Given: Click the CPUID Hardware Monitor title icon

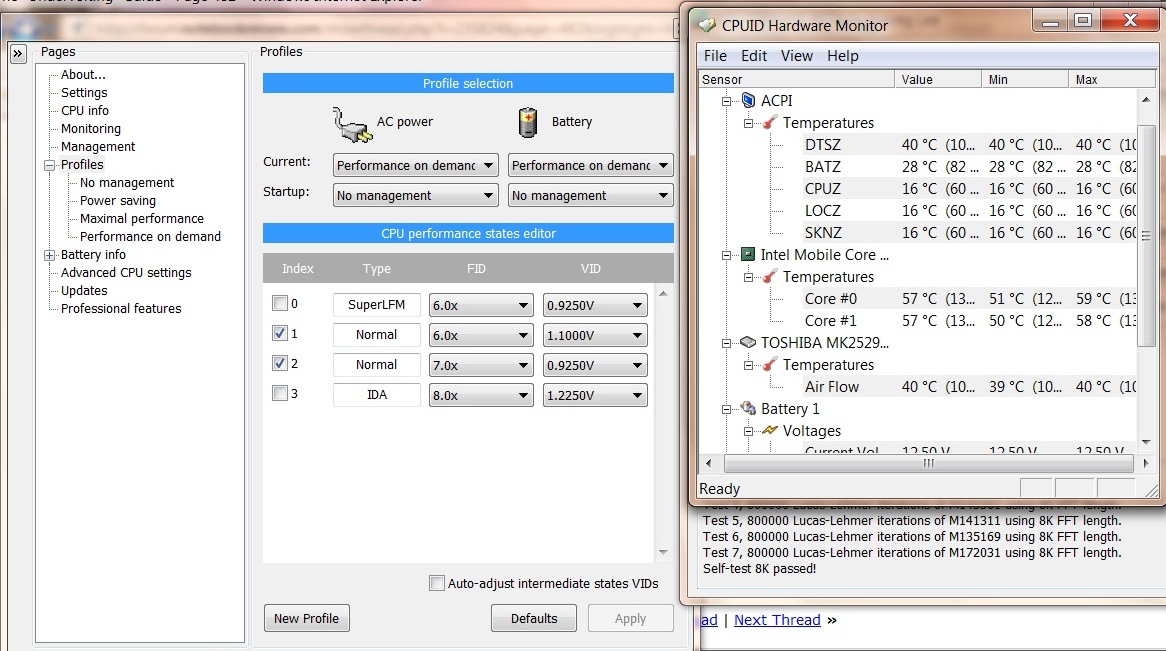Looking at the screenshot, I should 706,25.
